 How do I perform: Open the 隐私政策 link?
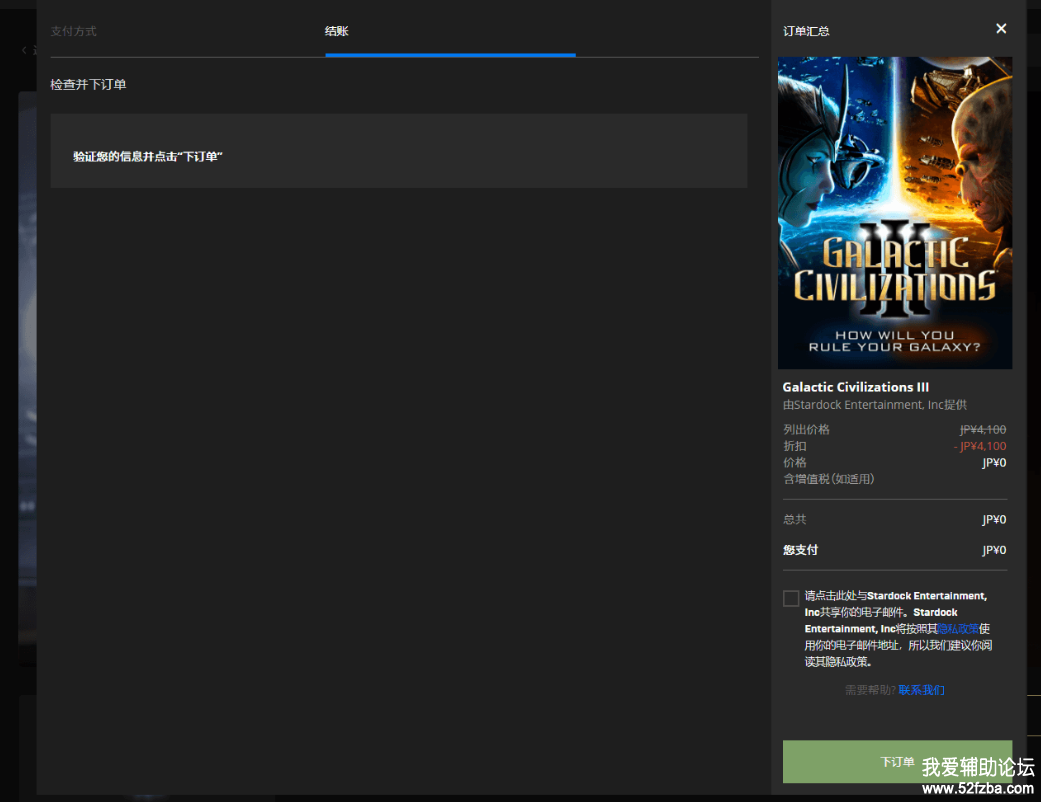point(958,629)
